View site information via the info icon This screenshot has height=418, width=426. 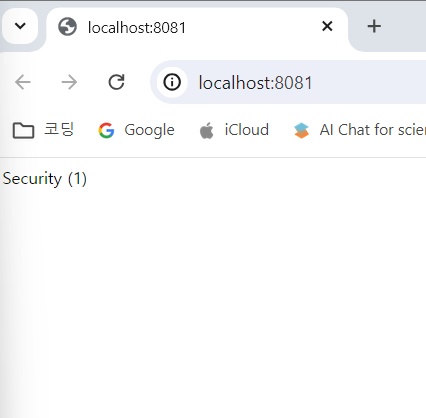click(172, 82)
